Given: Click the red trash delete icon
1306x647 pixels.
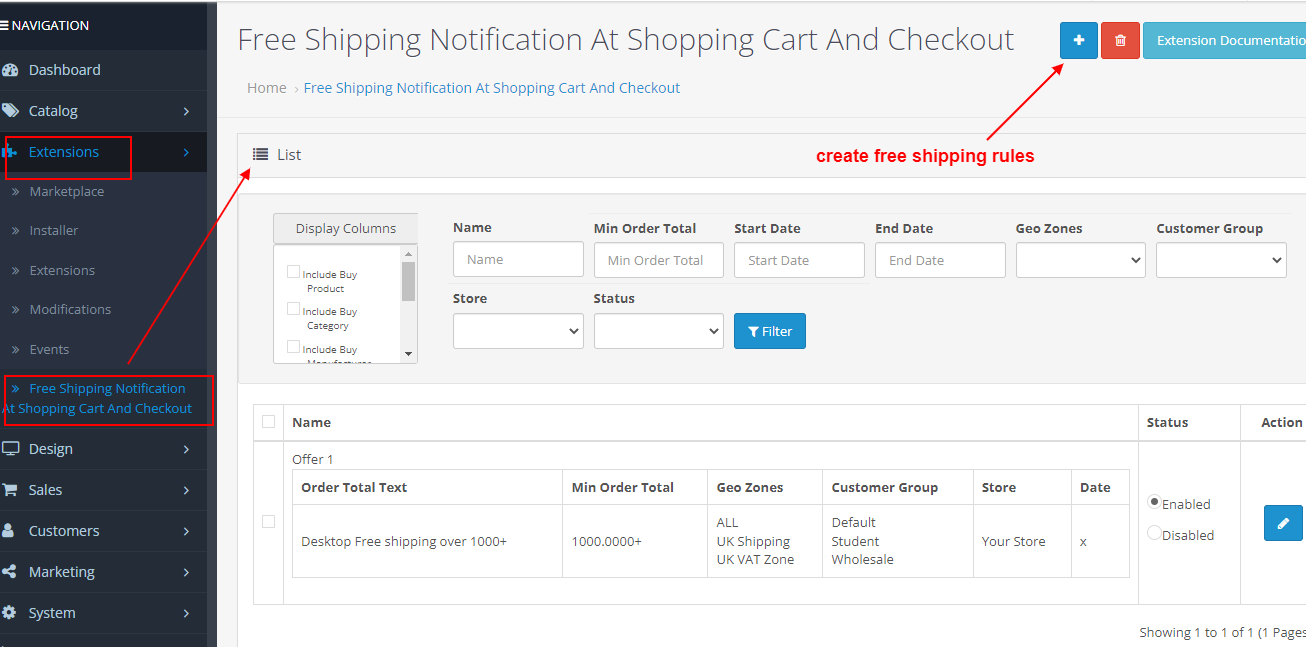Looking at the screenshot, I should pyautogui.click(x=1120, y=40).
